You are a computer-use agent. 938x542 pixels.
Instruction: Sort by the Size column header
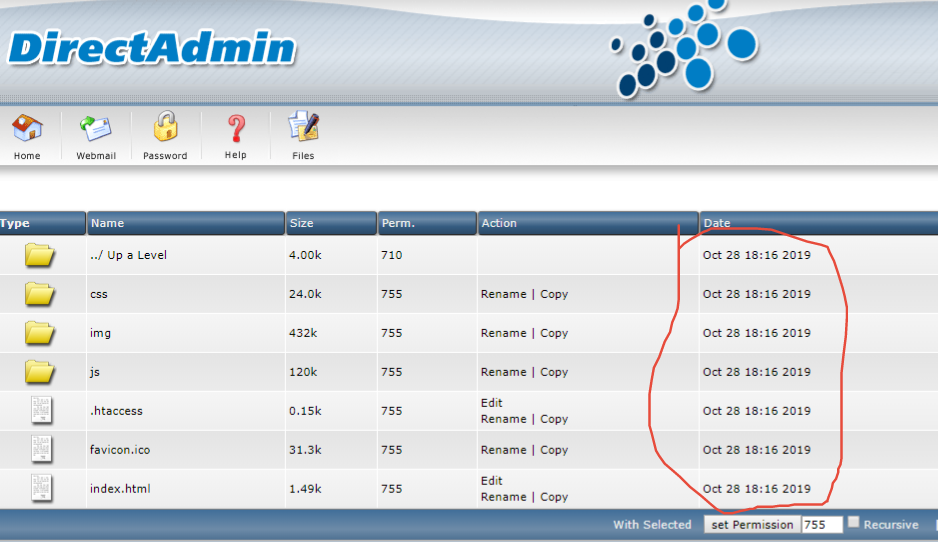point(331,223)
